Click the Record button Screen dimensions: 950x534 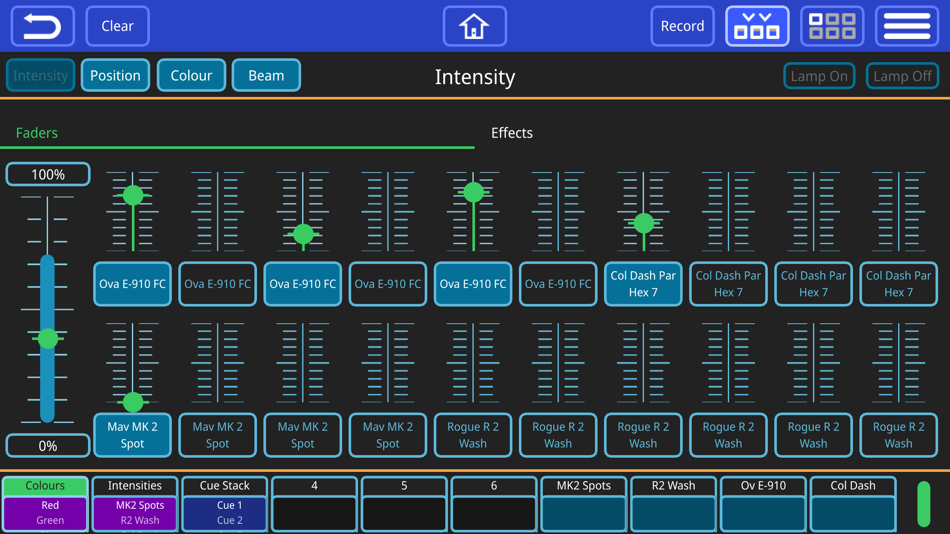pos(682,26)
